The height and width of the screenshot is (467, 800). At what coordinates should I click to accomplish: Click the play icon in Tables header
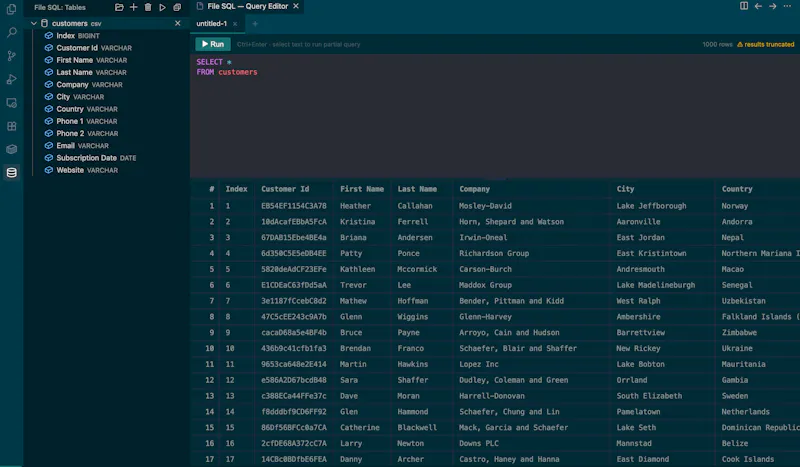(162, 7)
